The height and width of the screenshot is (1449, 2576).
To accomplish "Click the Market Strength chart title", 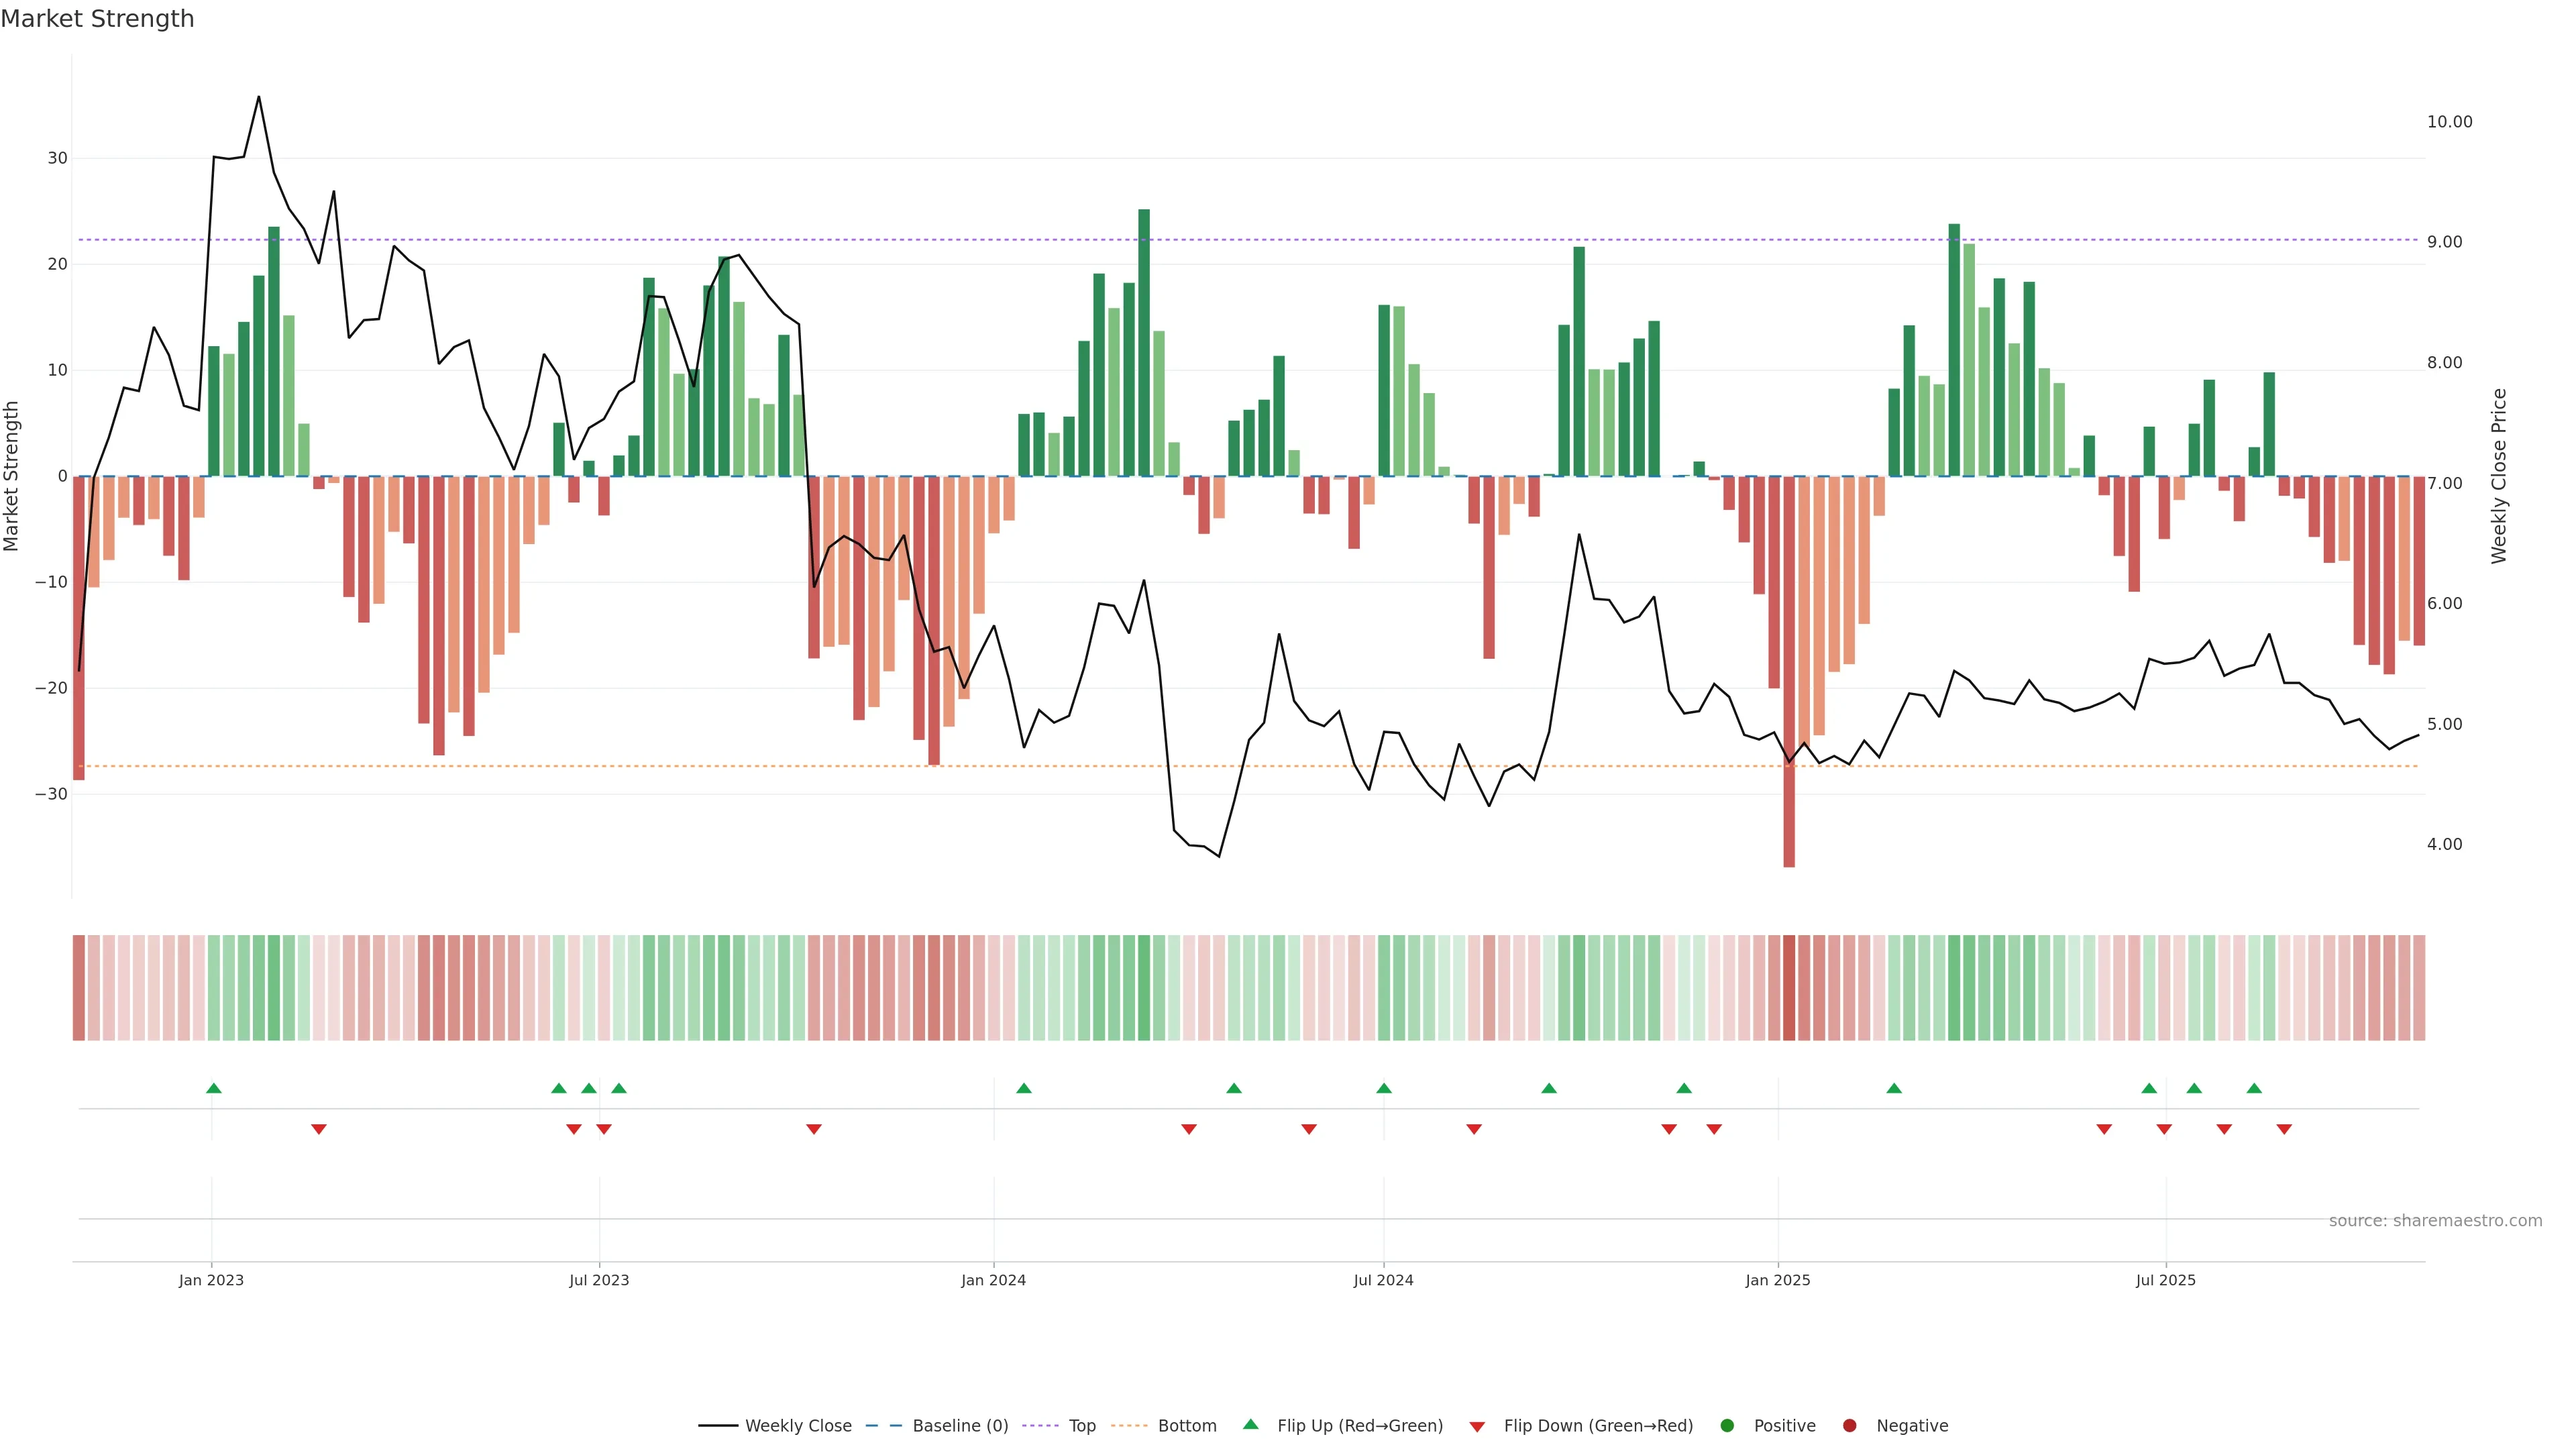I will 97,19.
